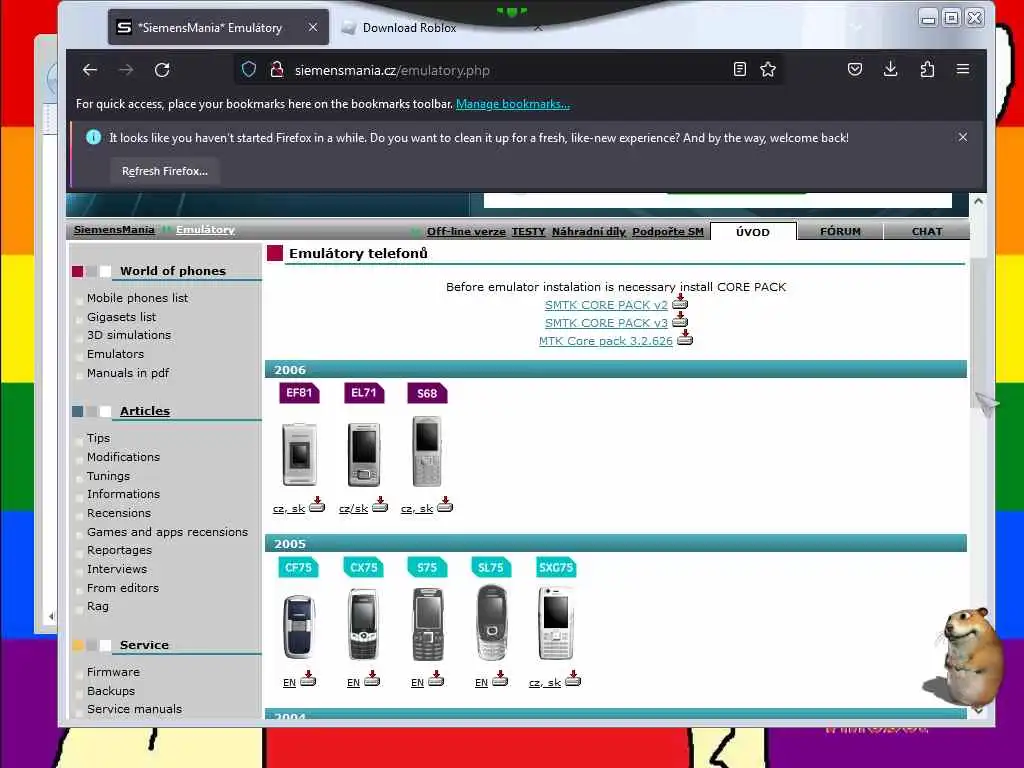Viewport: 1024px width, 768px height.
Task: Download MTK Core pack 3.2.626 icon
Action: click(x=684, y=338)
